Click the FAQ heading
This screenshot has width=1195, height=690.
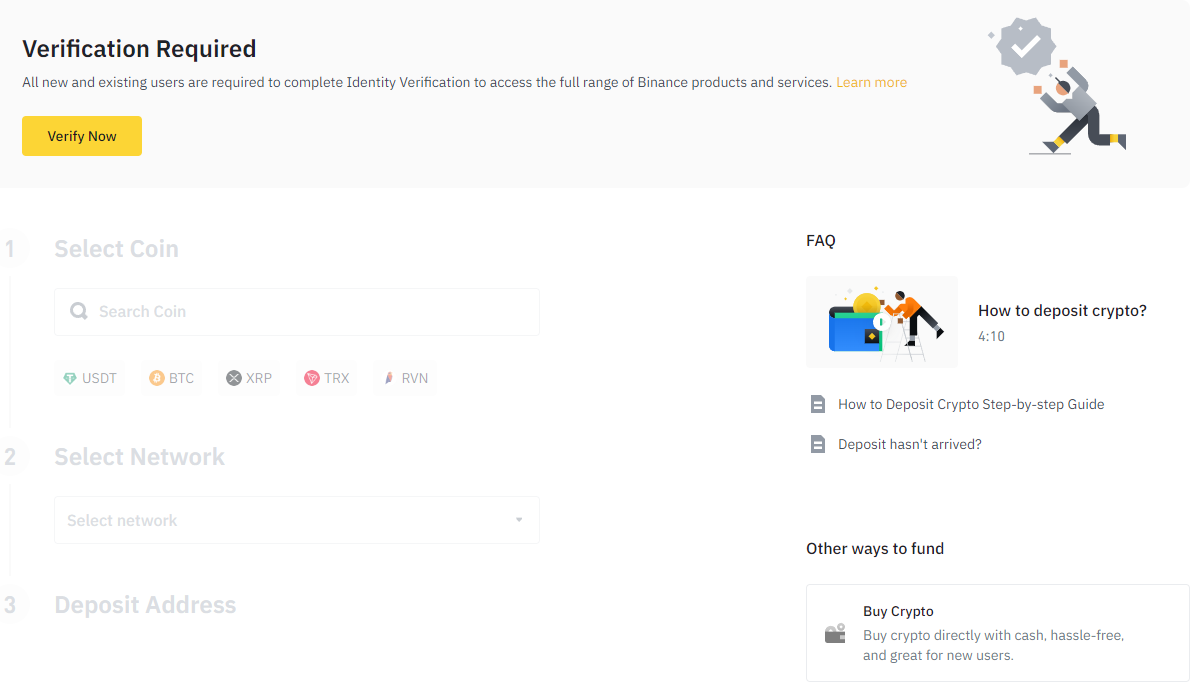[x=821, y=241]
